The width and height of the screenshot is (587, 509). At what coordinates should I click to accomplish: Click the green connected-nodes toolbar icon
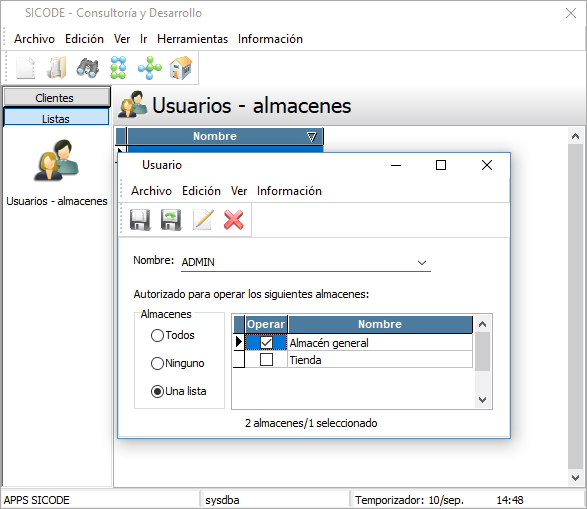118,68
